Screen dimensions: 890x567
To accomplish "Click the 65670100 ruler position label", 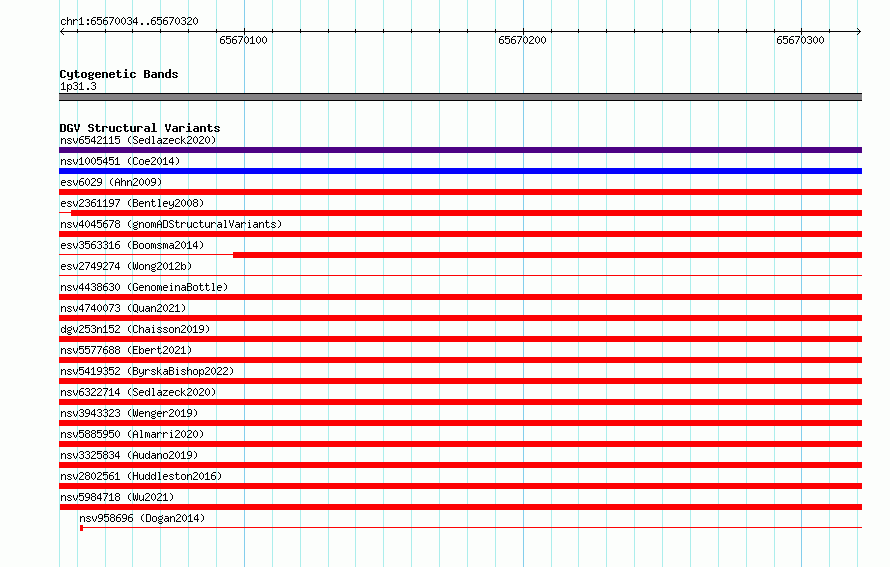I will (x=243, y=40).
